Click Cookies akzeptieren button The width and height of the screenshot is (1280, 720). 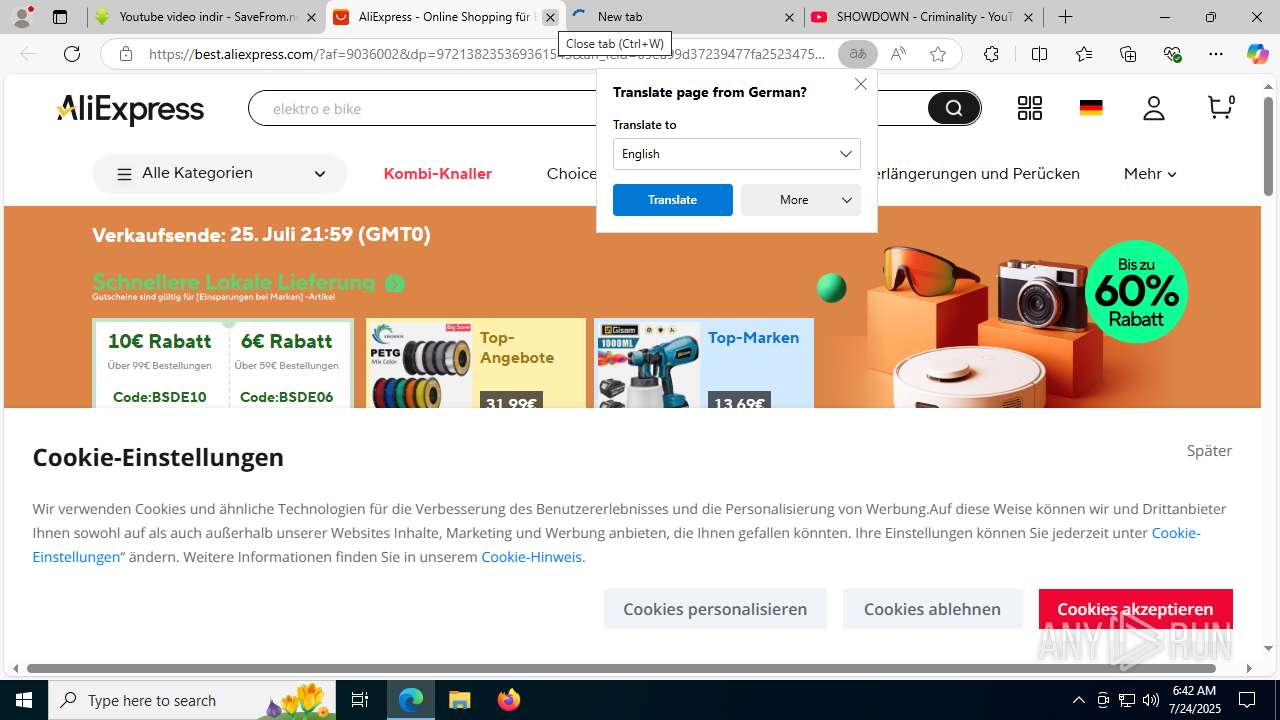[x=1135, y=609]
